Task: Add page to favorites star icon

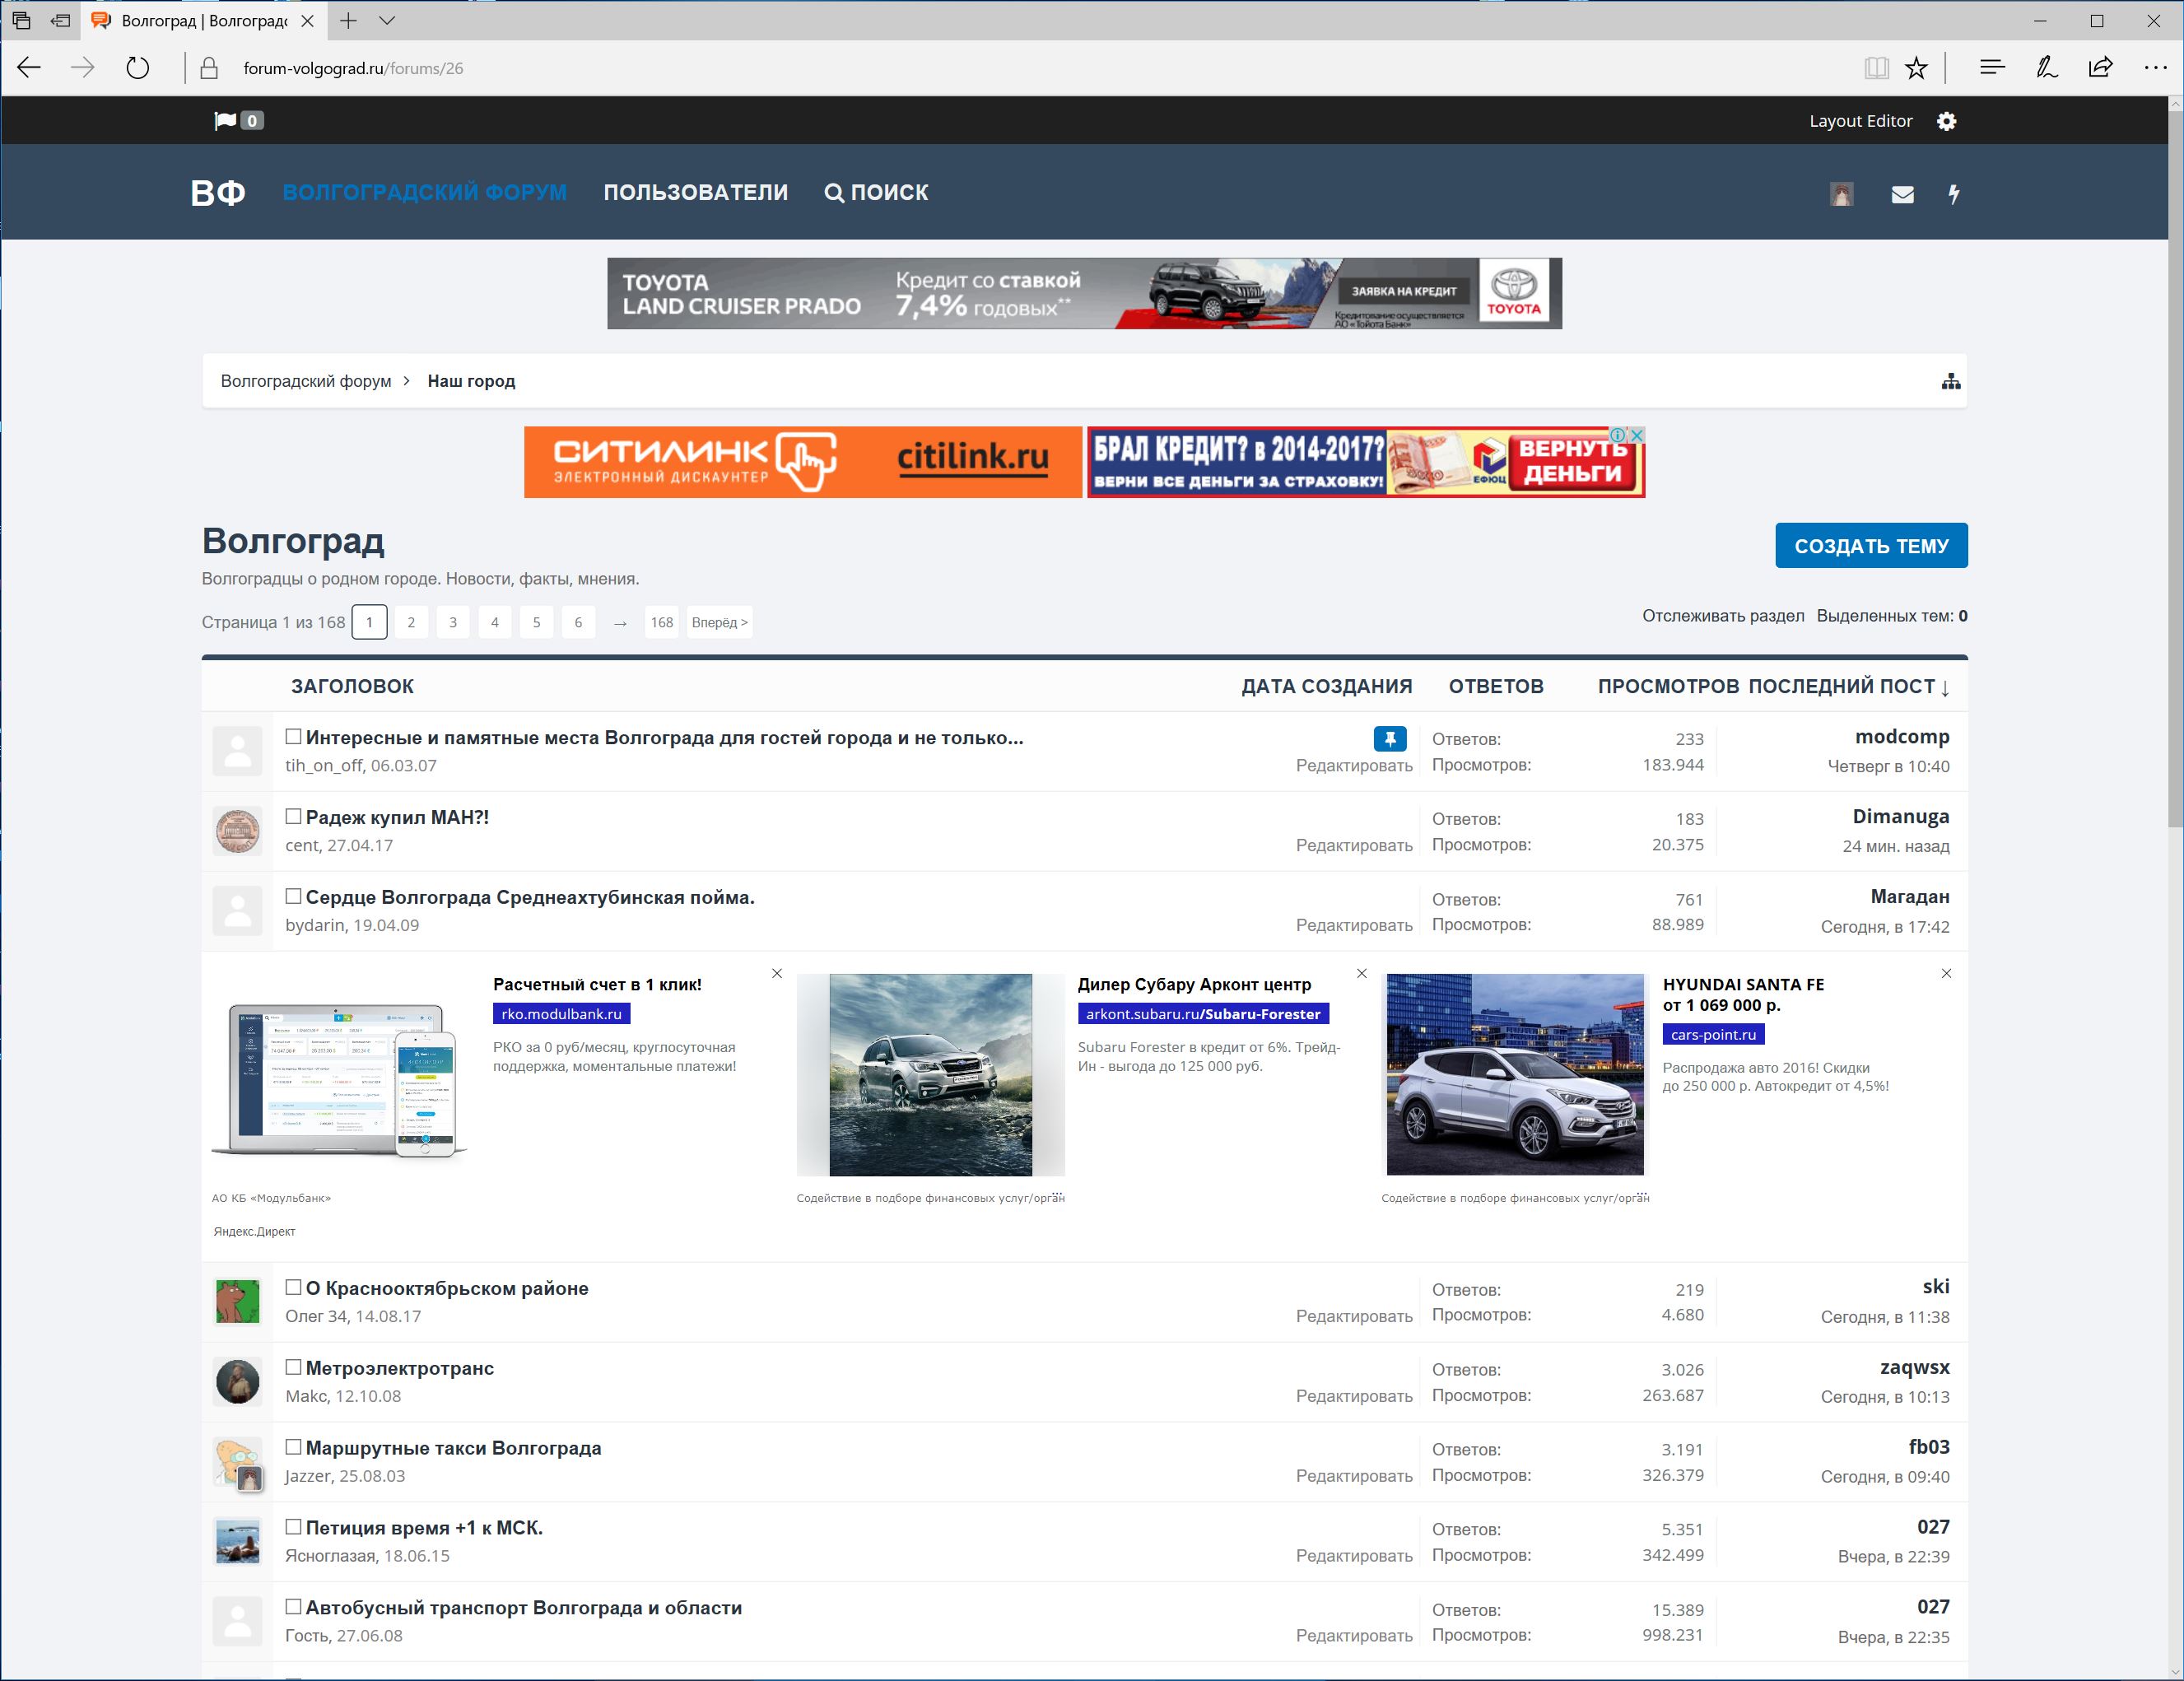Action: point(1916,68)
